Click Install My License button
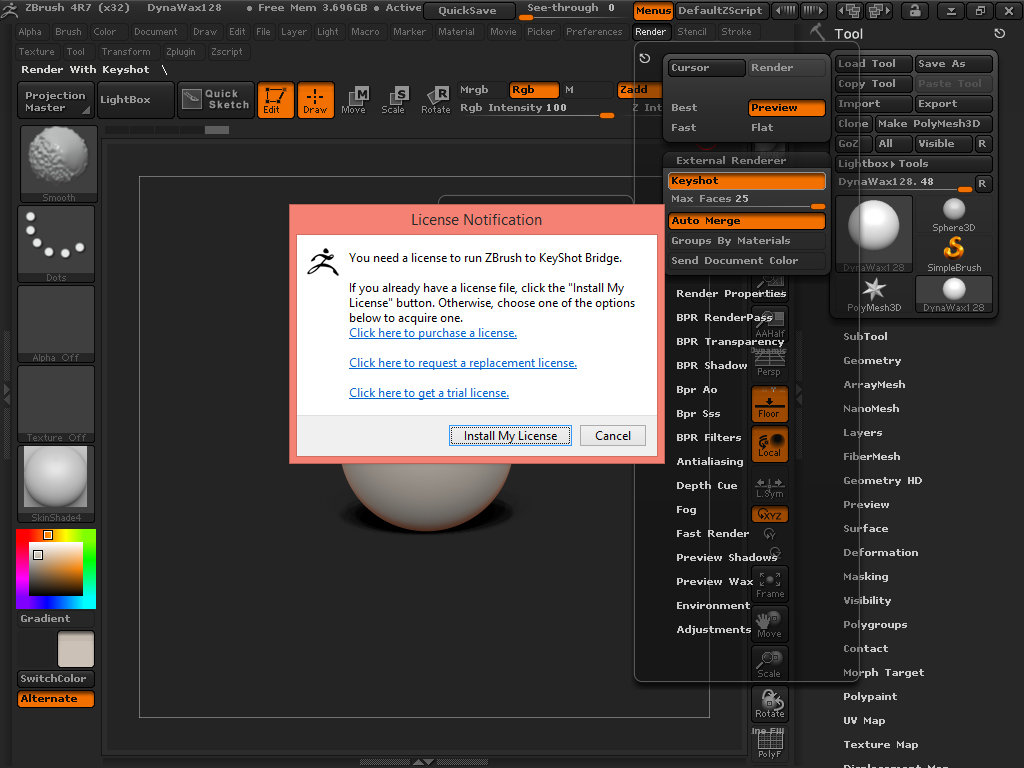This screenshot has height=768, width=1024. coord(510,436)
